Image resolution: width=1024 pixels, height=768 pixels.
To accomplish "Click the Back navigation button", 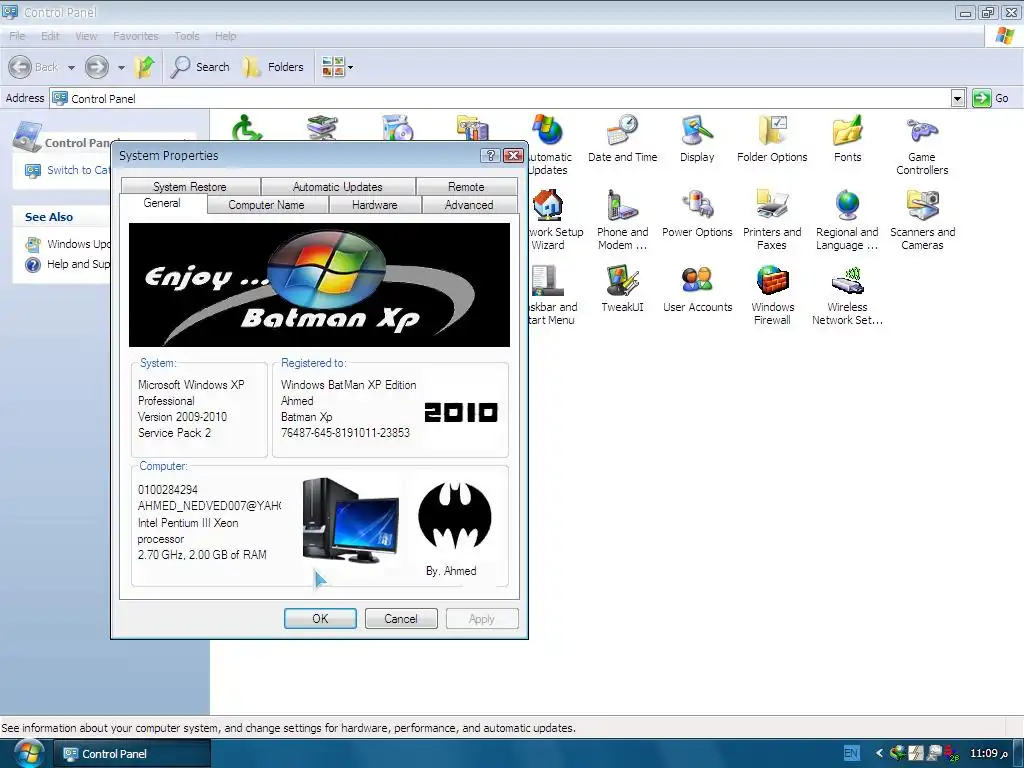I will (x=34, y=67).
